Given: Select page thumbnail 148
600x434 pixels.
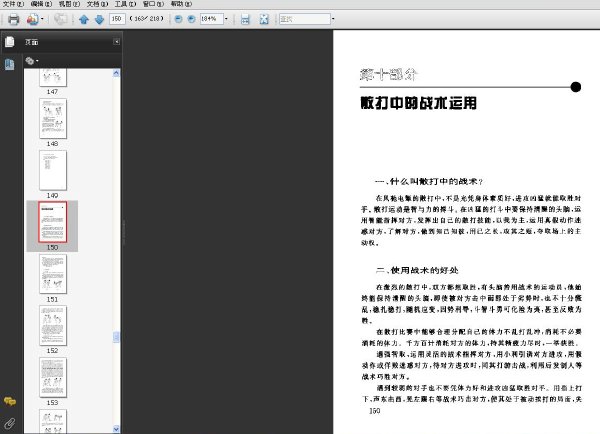Looking at the screenshot, I should tap(53, 118).
